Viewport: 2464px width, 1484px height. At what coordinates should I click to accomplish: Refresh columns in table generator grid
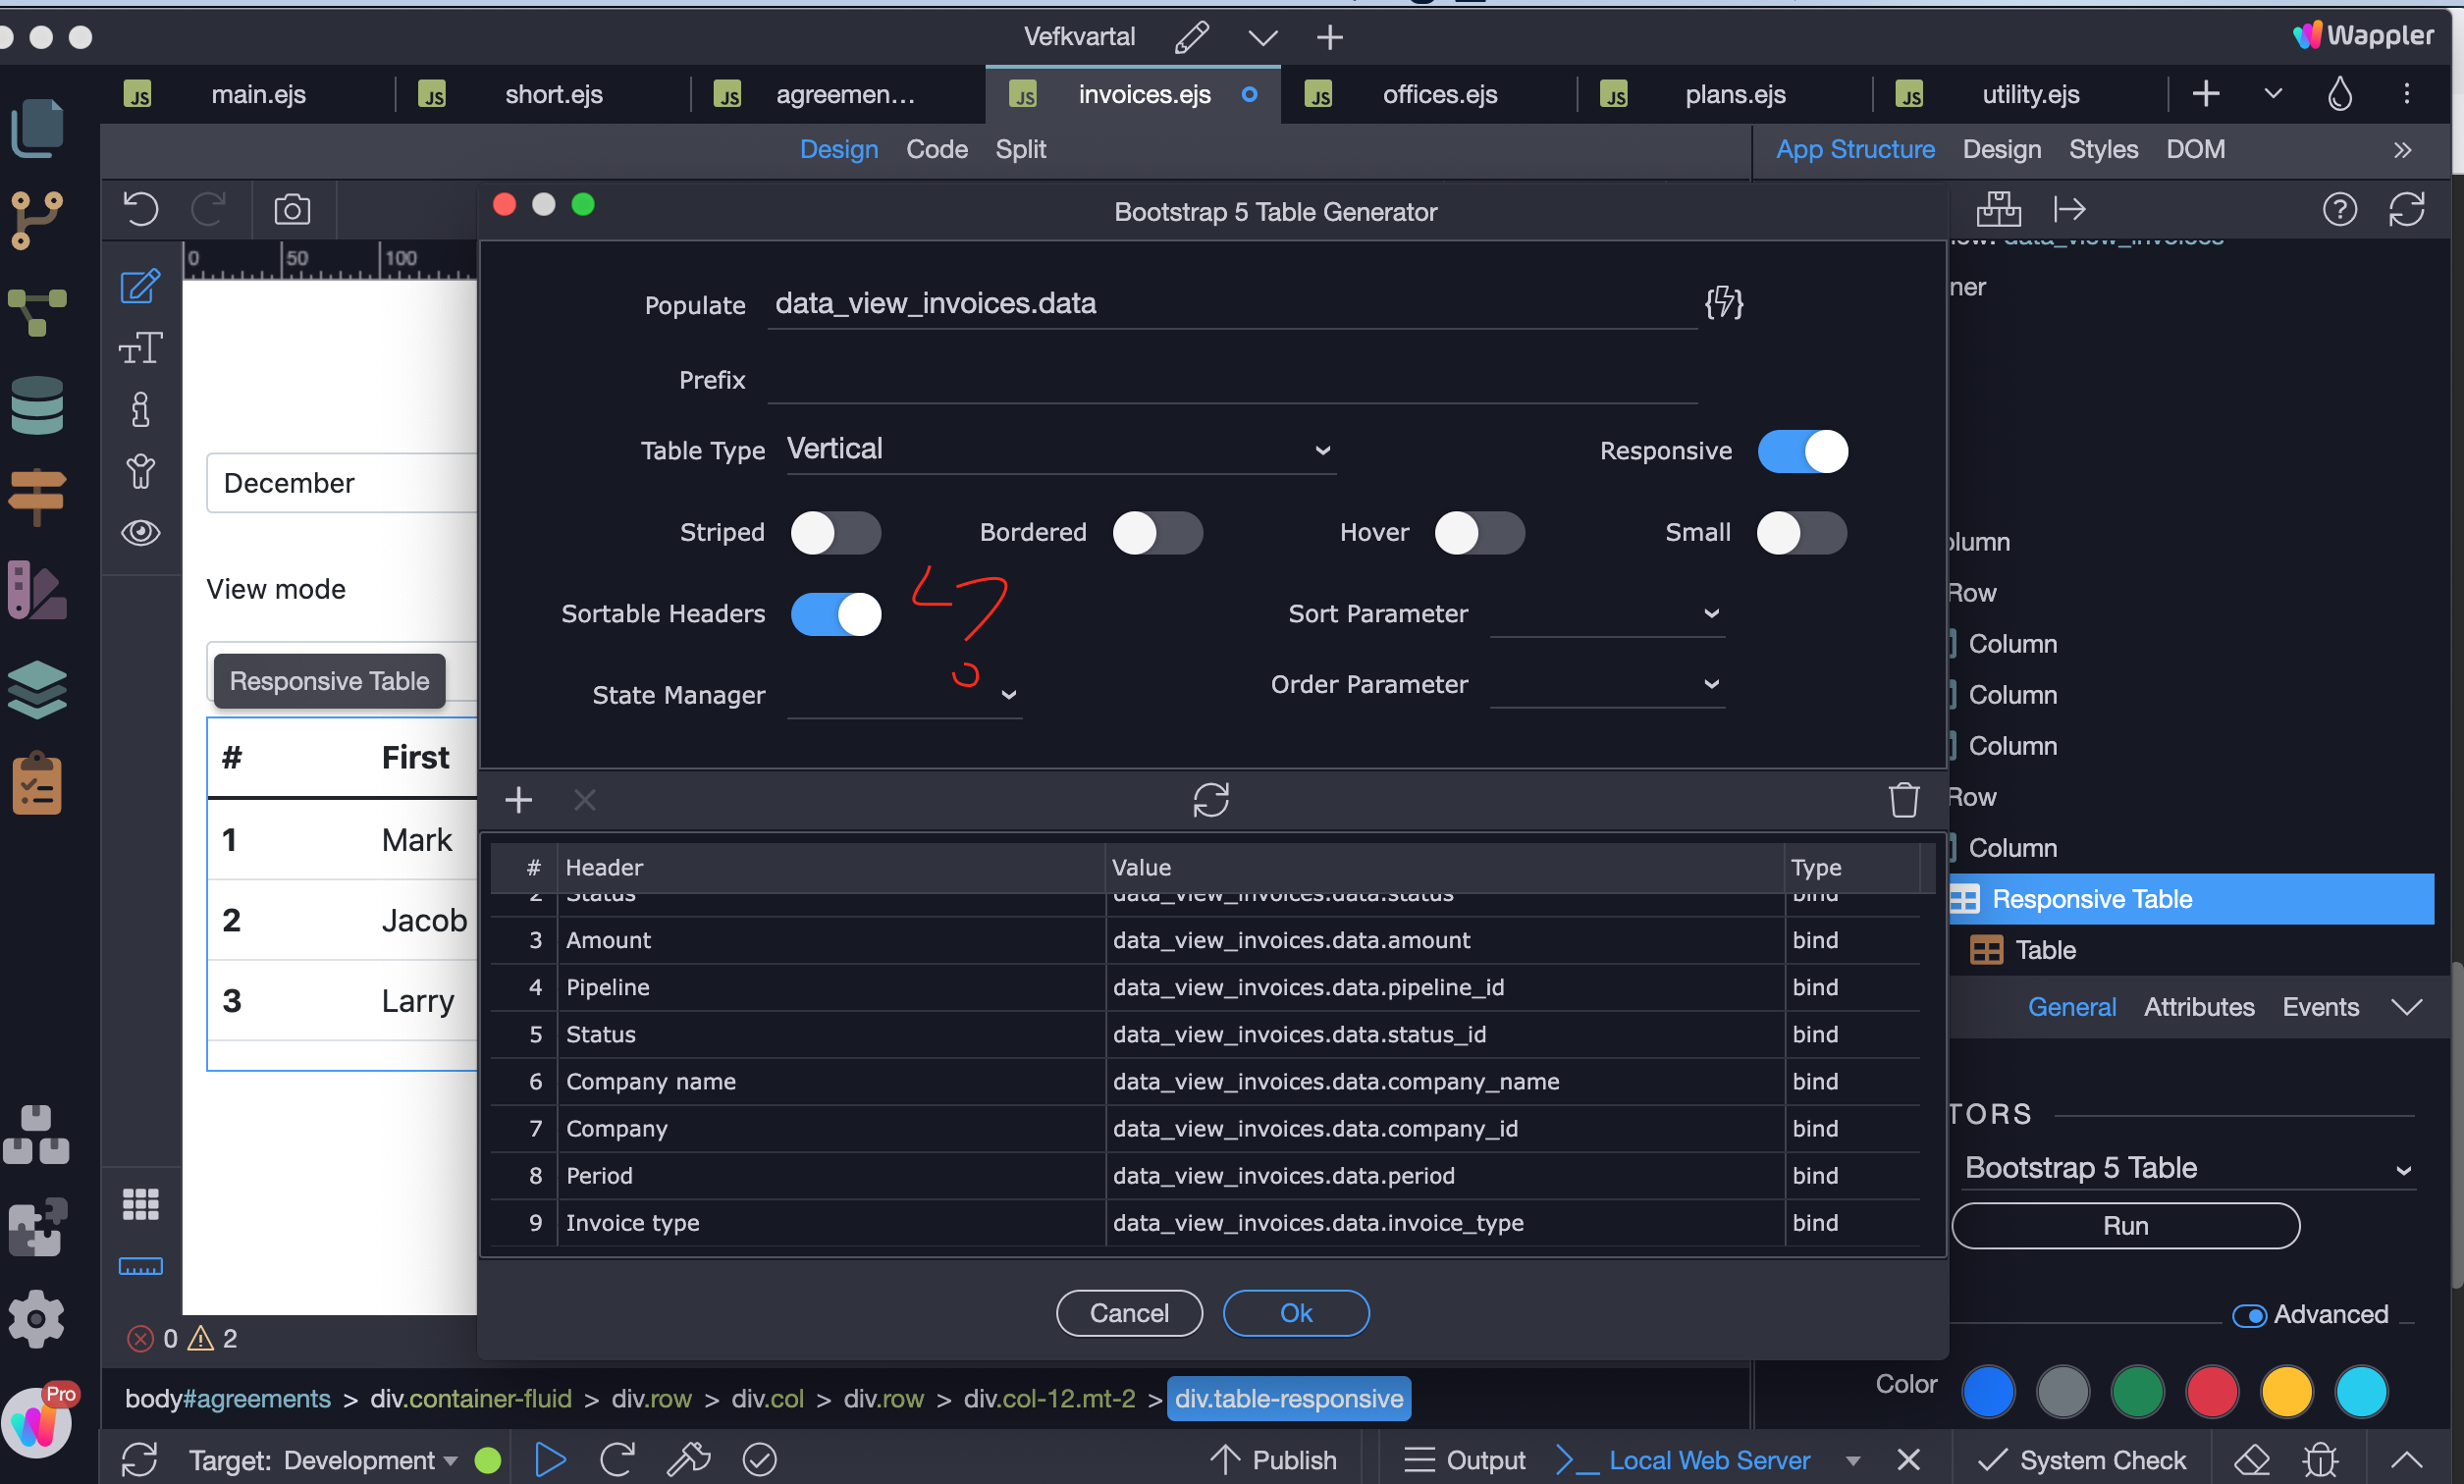1210,800
